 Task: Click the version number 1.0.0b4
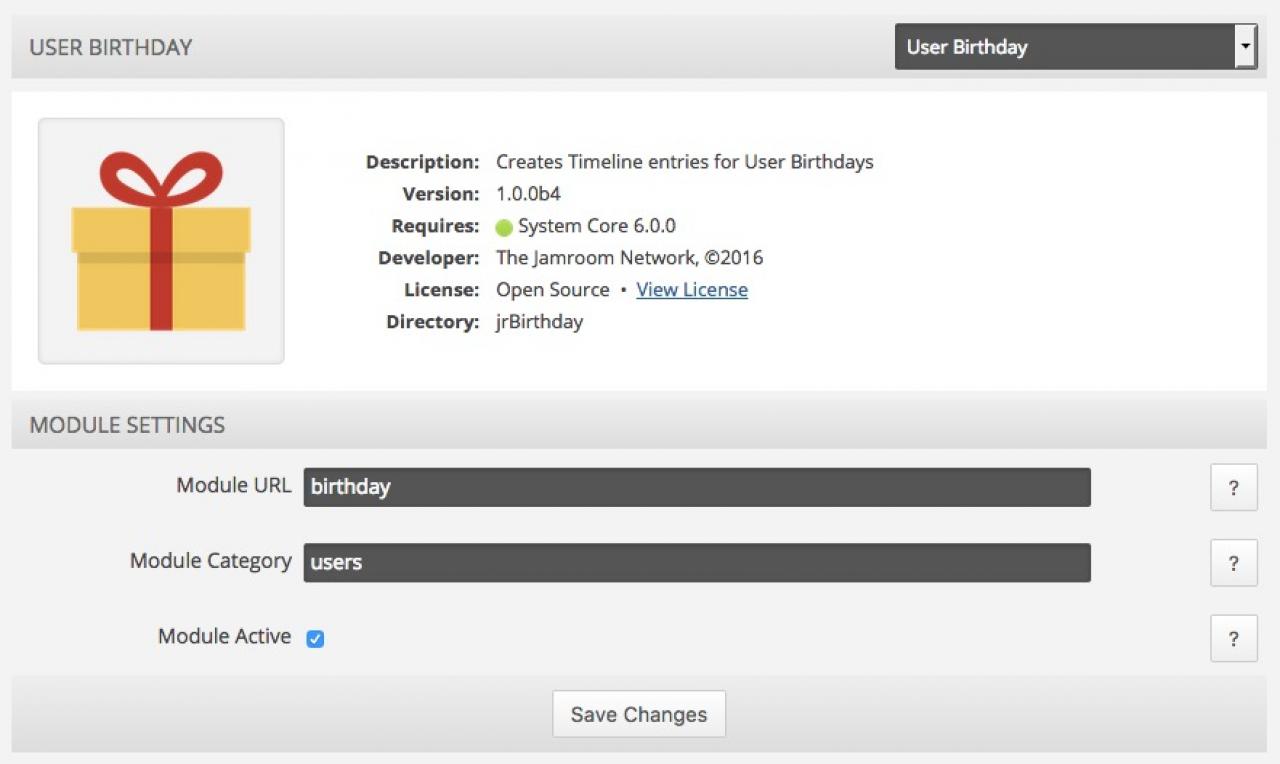(x=528, y=194)
